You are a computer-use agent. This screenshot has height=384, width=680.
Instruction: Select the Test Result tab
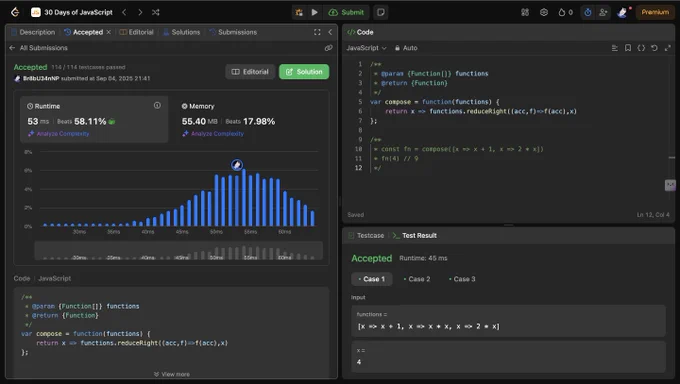[415, 235]
